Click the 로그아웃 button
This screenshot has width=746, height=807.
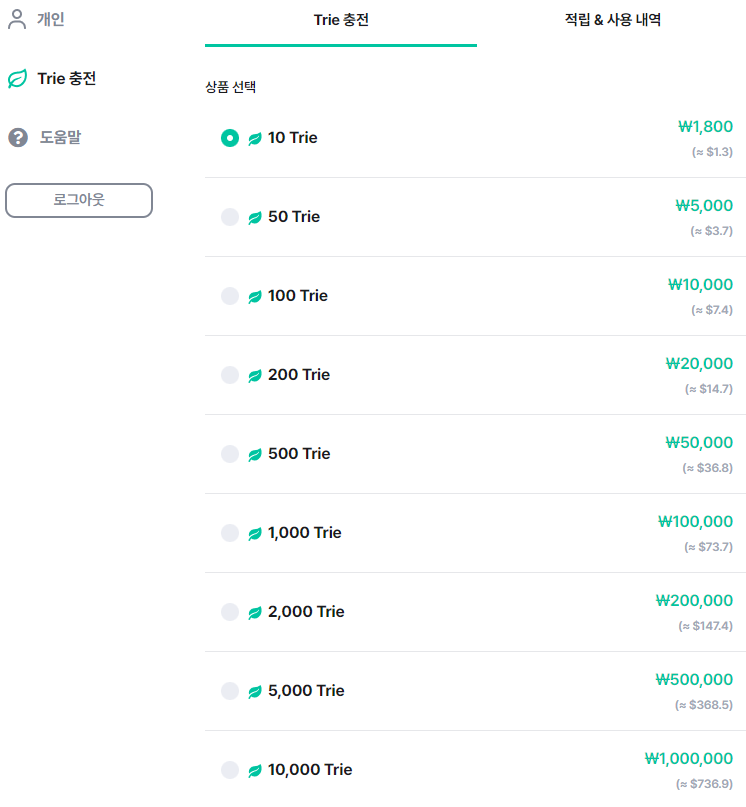79,200
